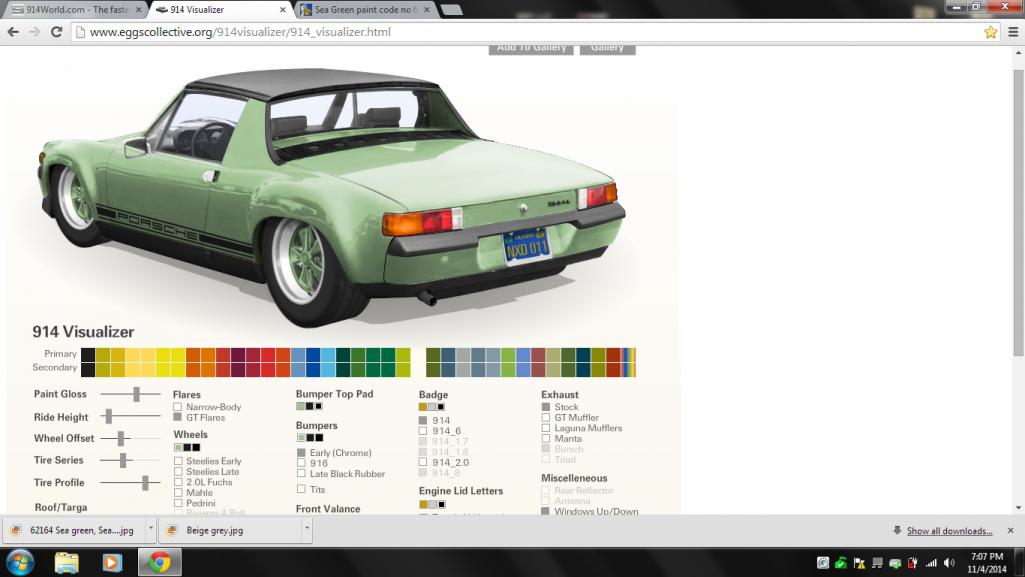Open the downloaded Beige grey.jpg file
The height and width of the screenshot is (577, 1025).
point(229,531)
